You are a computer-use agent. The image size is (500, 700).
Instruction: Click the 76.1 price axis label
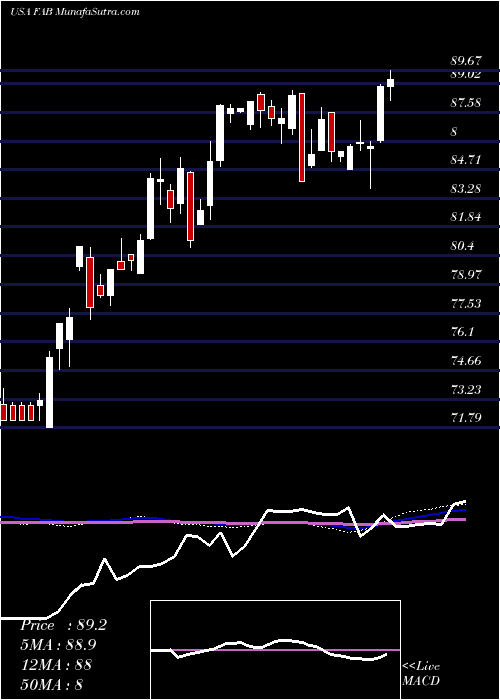point(462,332)
